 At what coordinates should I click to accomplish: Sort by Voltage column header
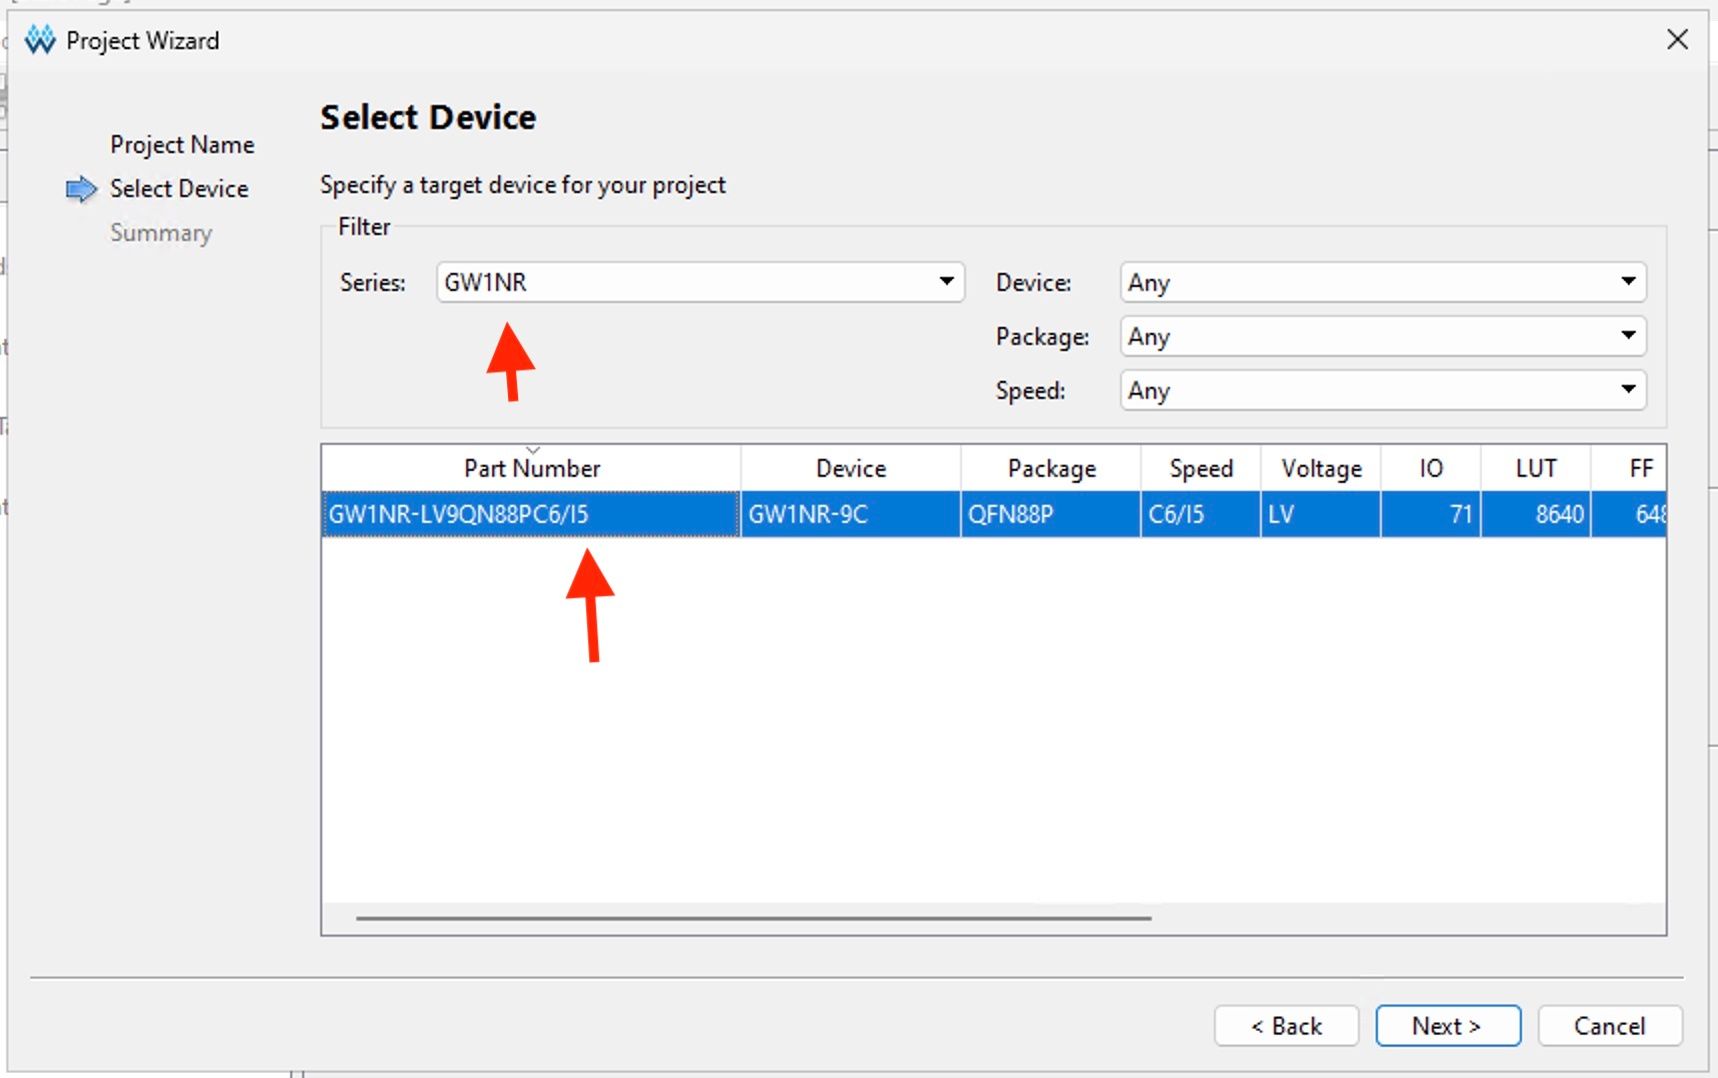(1321, 468)
